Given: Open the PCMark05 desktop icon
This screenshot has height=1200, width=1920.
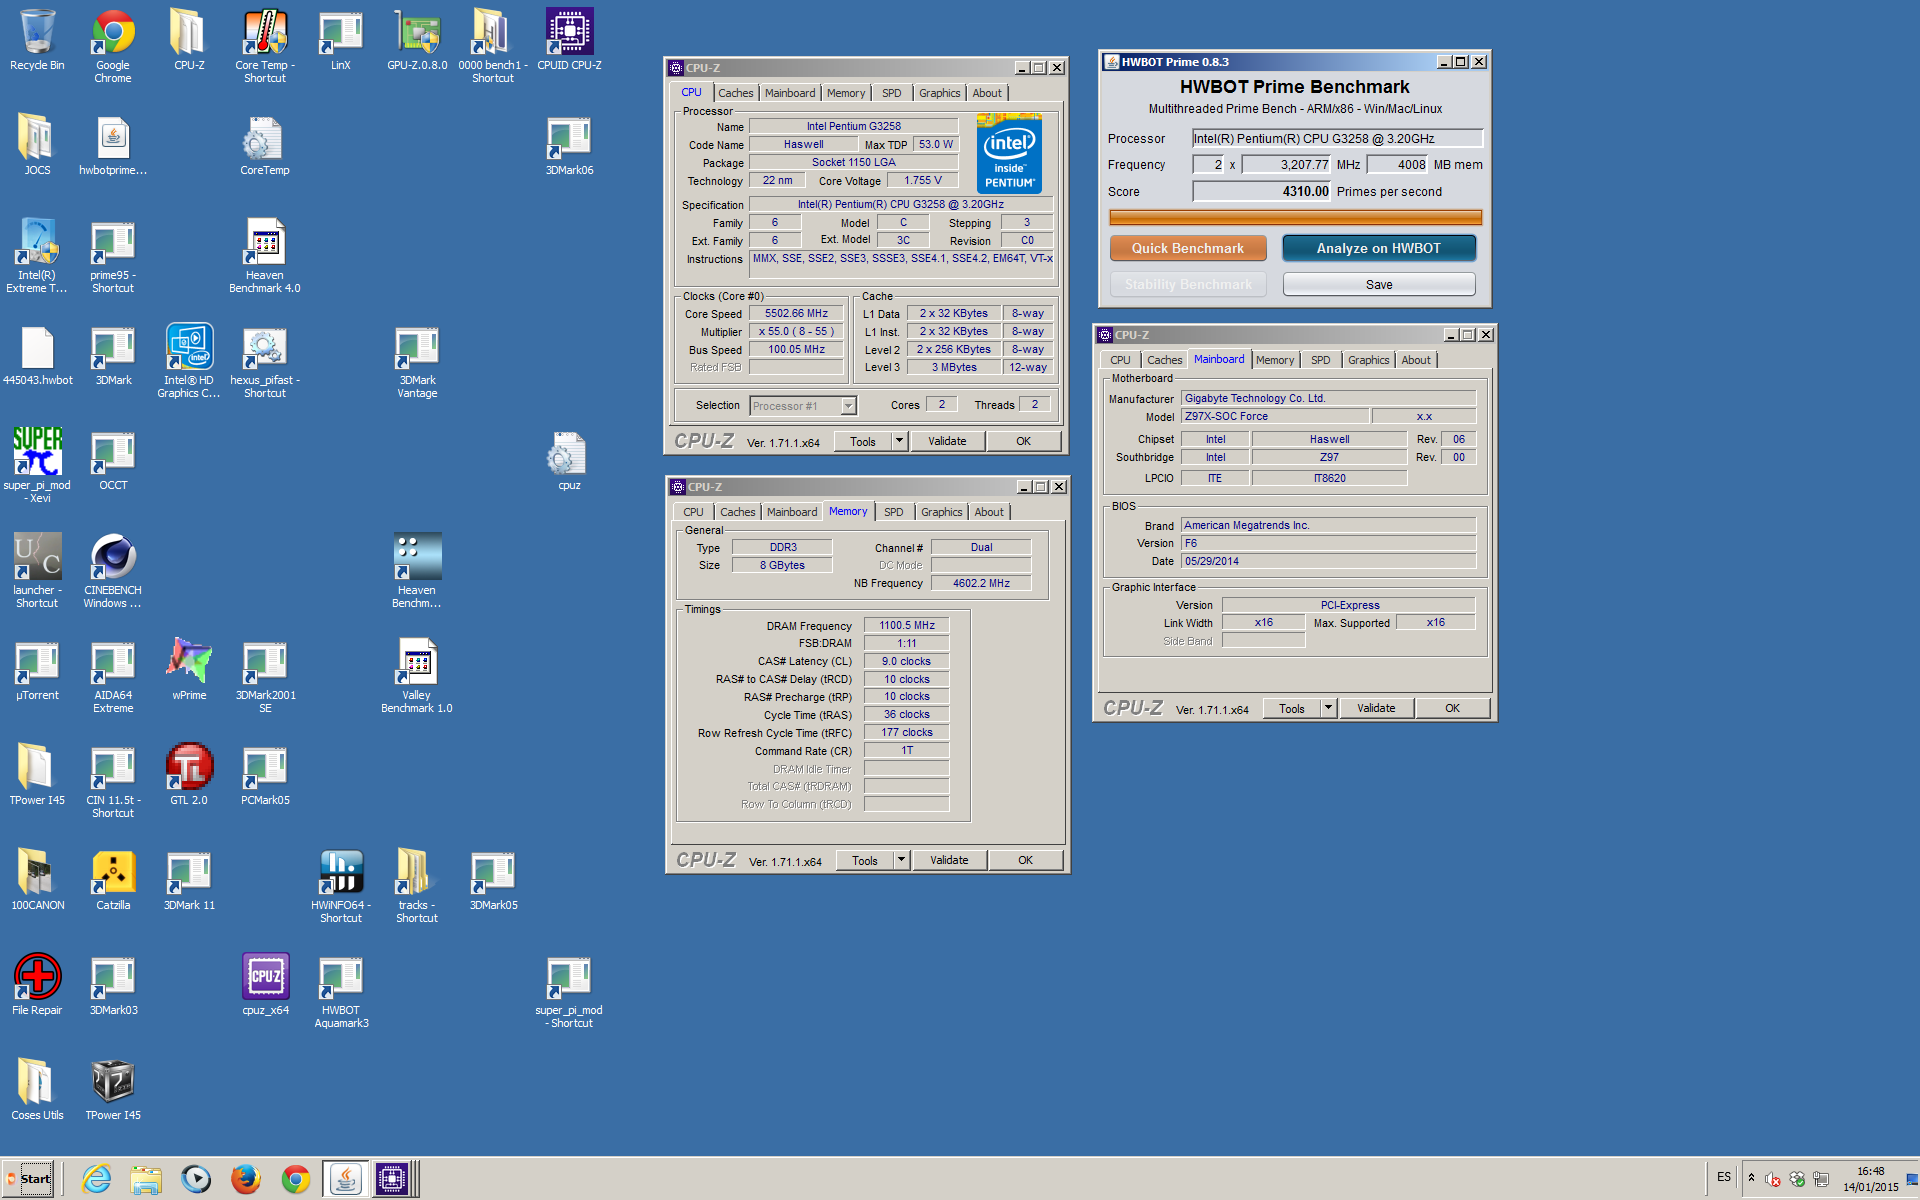Looking at the screenshot, I should [x=265, y=775].
